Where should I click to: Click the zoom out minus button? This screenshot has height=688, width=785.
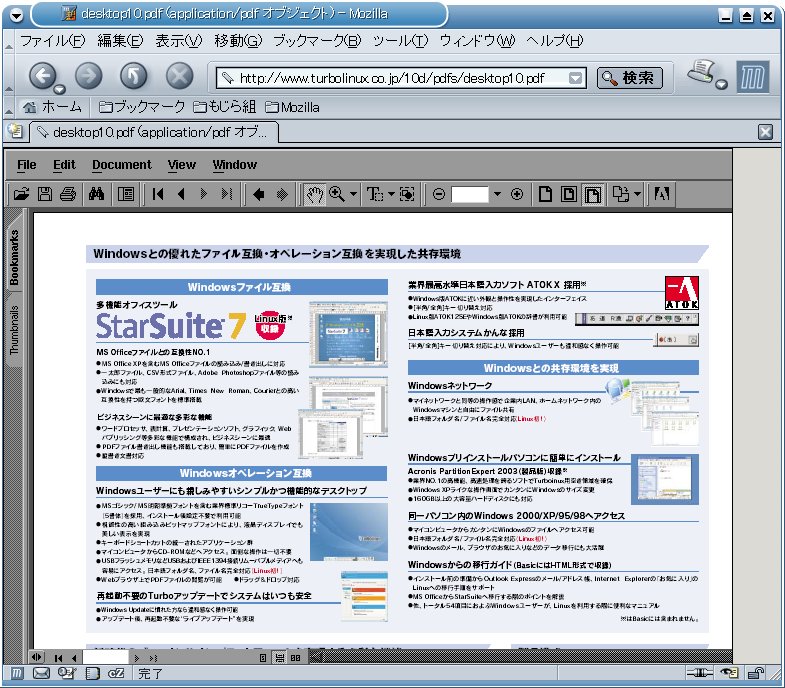tap(439, 194)
